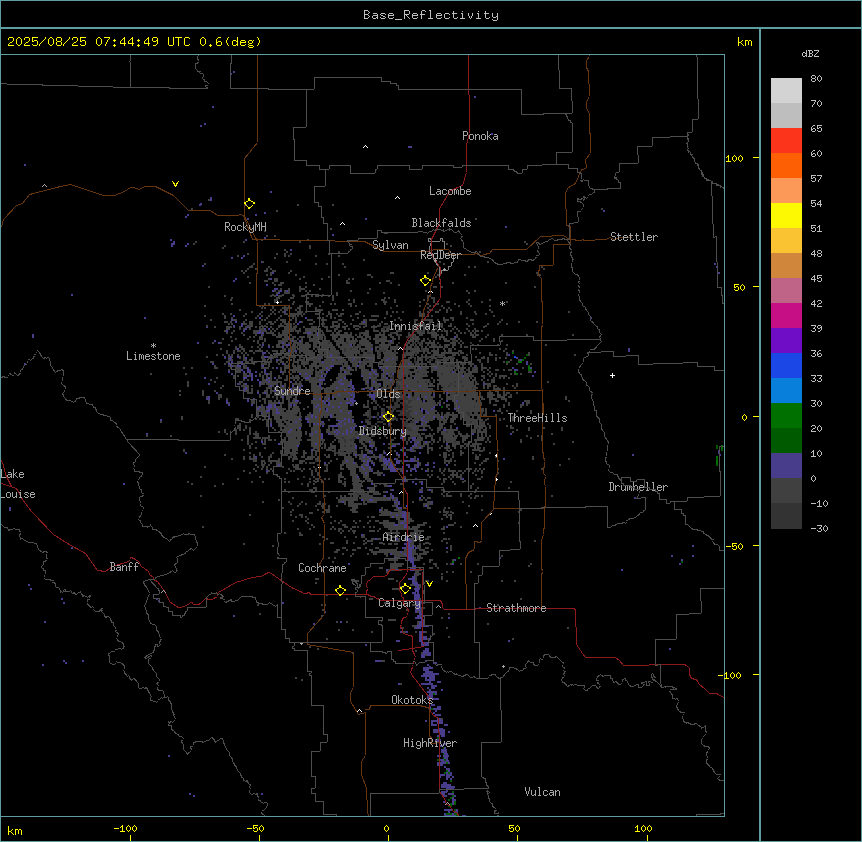Click the Base_Reflectivity title
The height and width of the screenshot is (842, 862).
click(431, 15)
